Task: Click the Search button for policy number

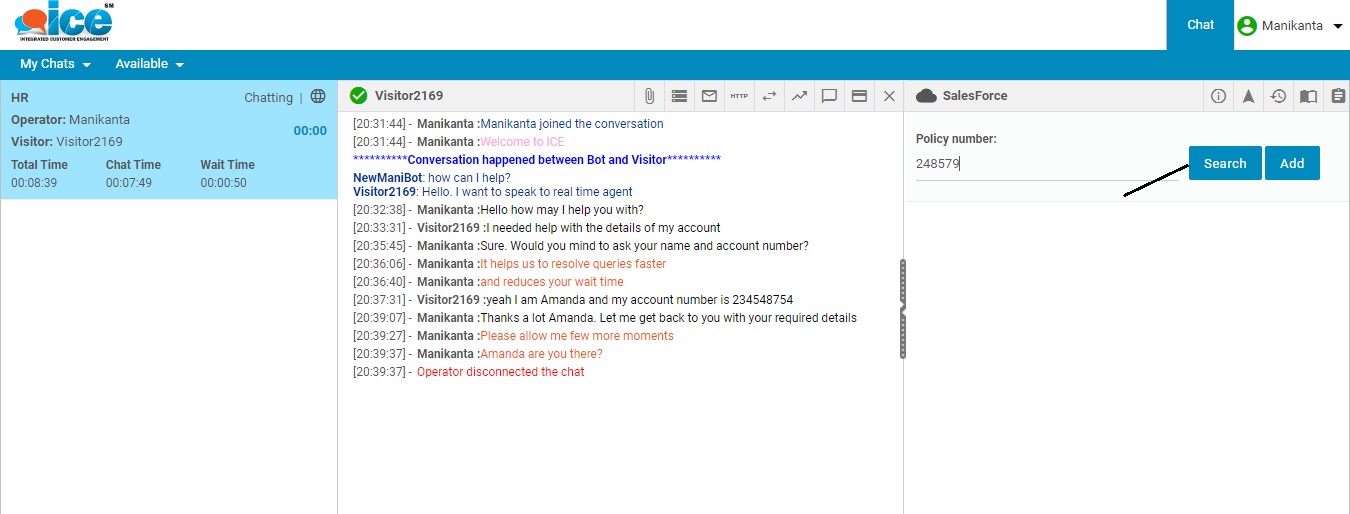Action: 1224,163
